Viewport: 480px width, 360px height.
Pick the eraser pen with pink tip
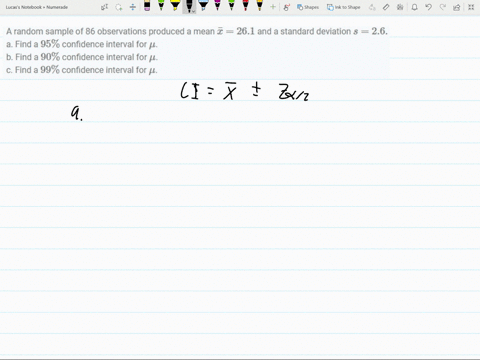tap(147, 6)
